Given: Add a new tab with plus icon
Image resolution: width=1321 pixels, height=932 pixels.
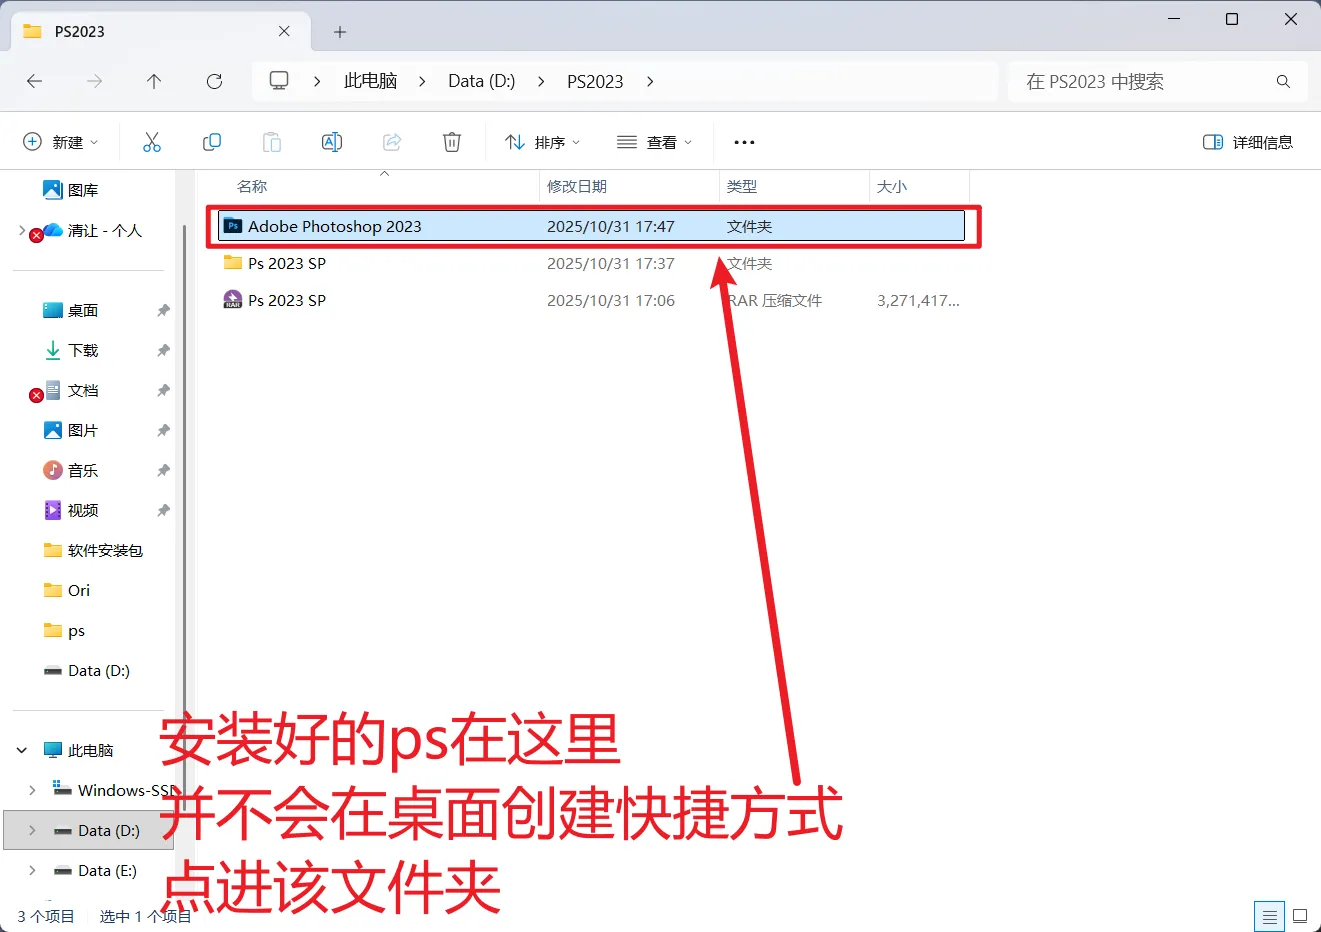Looking at the screenshot, I should [340, 32].
